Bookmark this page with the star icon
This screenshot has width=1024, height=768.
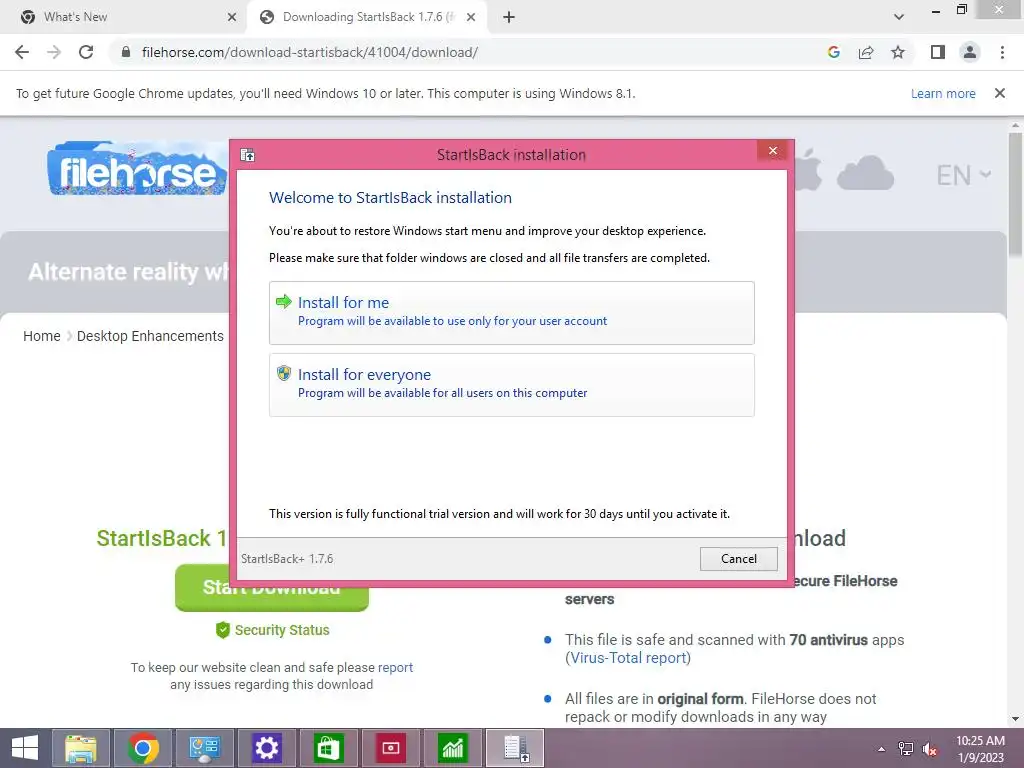click(x=898, y=52)
